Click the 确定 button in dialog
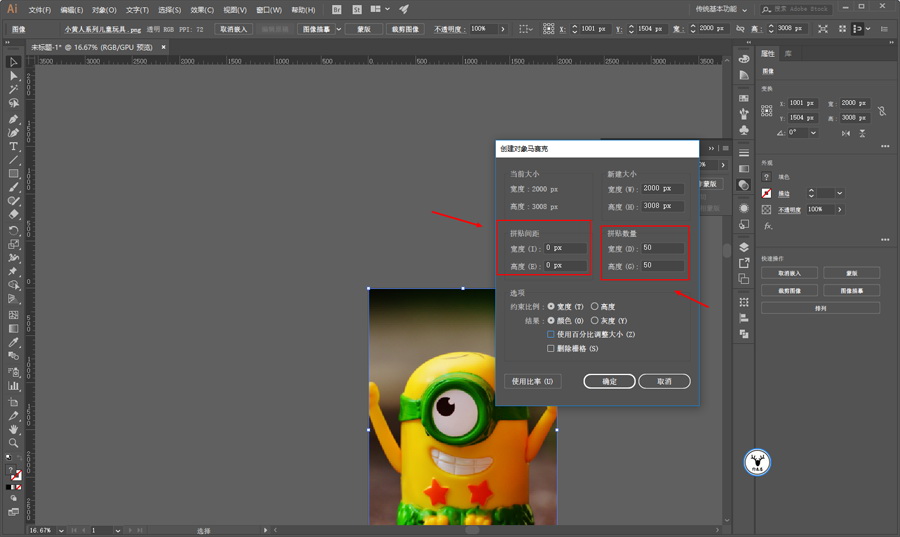This screenshot has height=537, width=900. (x=609, y=381)
